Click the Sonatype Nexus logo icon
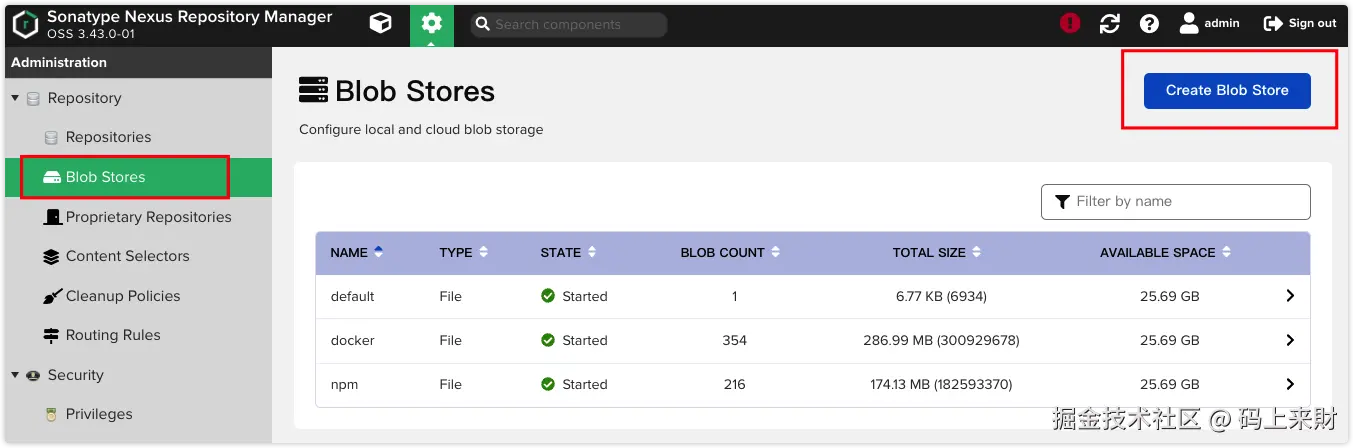The height and width of the screenshot is (448, 1353). [26, 23]
